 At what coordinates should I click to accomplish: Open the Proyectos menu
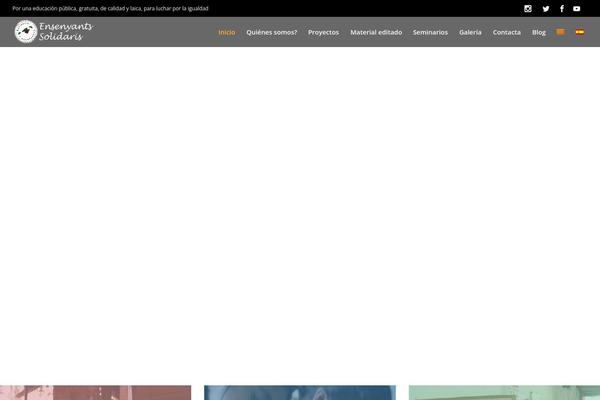(x=323, y=32)
